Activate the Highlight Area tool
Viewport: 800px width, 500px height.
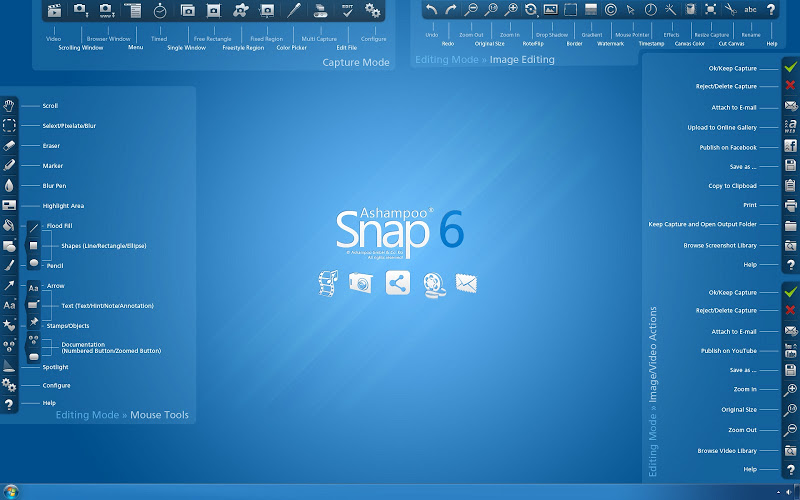[9, 205]
